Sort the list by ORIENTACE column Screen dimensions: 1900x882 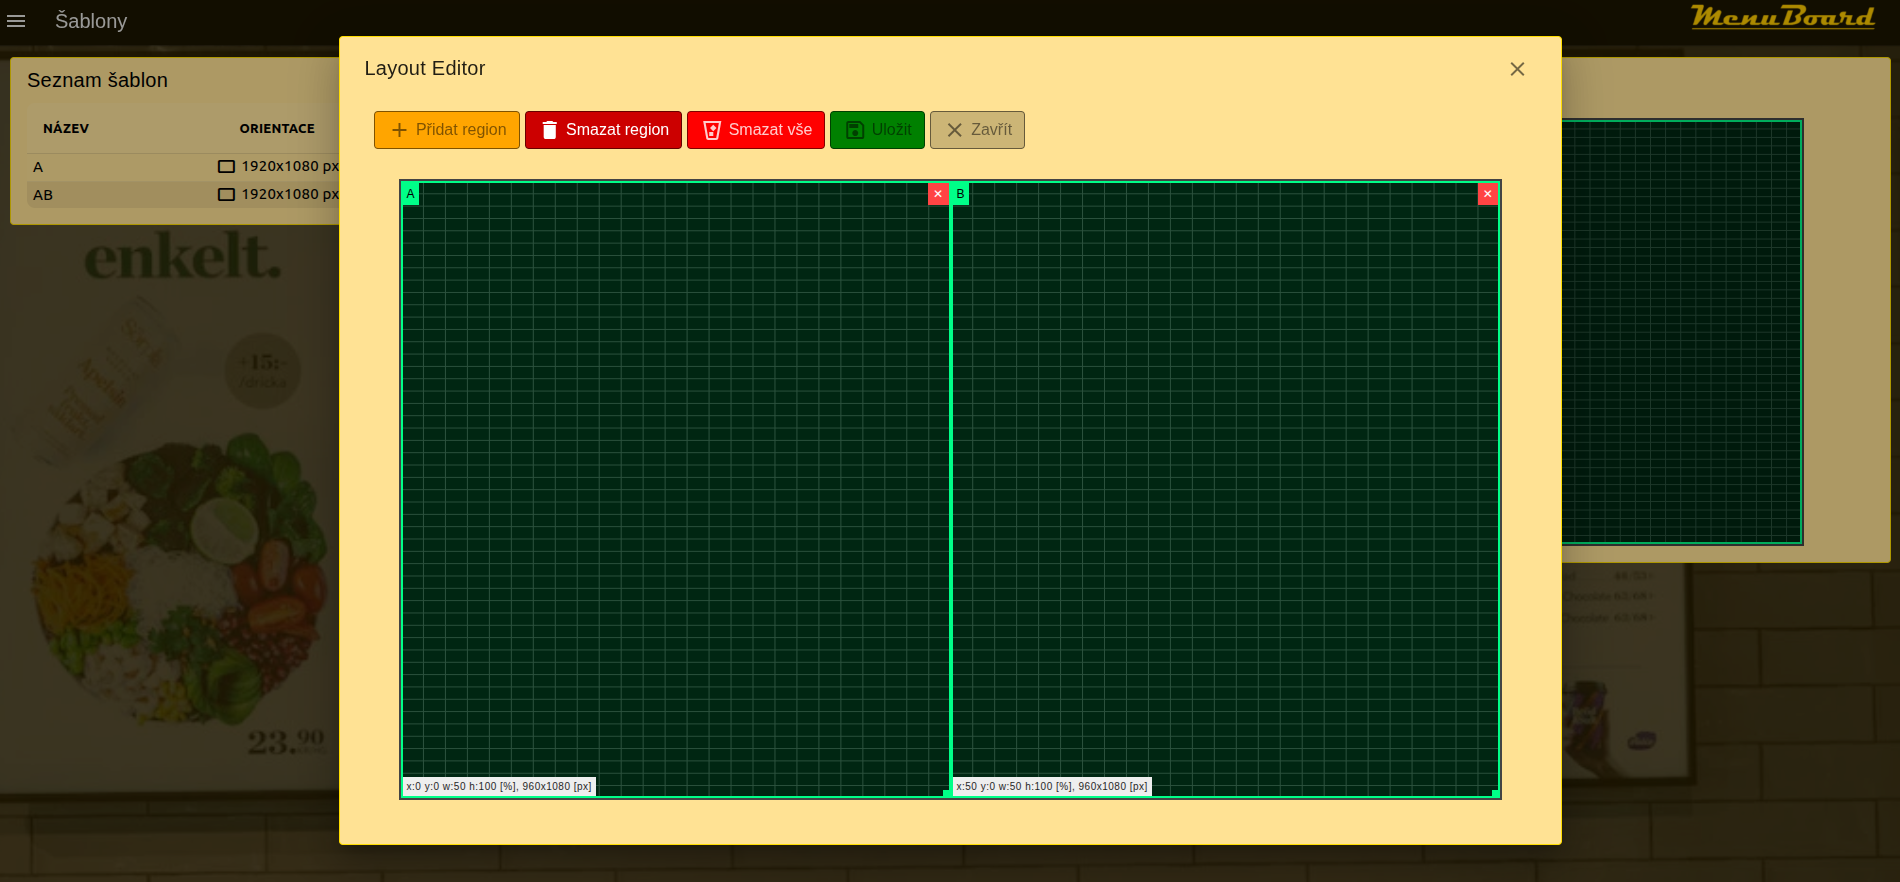click(277, 129)
